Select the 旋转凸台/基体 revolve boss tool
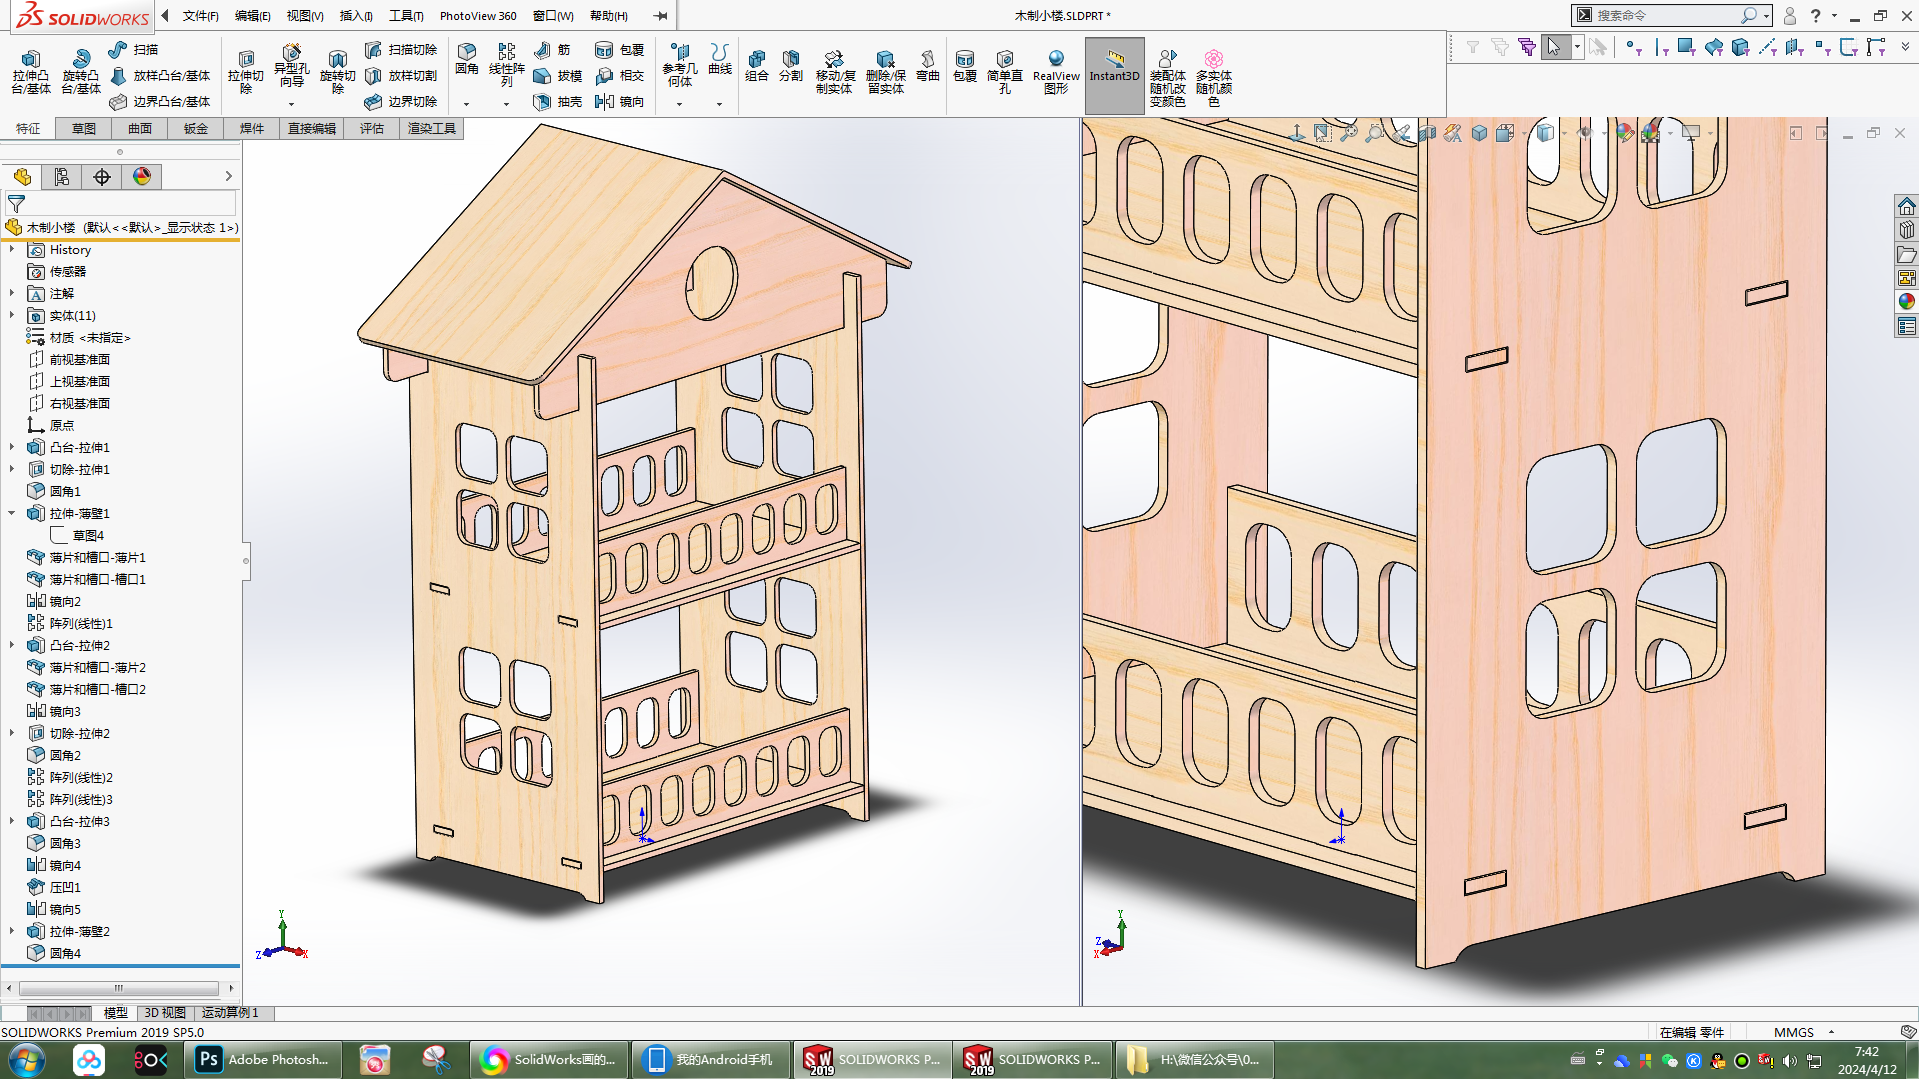This screenshot has width=1919, height=1079. tap(81, 71)
